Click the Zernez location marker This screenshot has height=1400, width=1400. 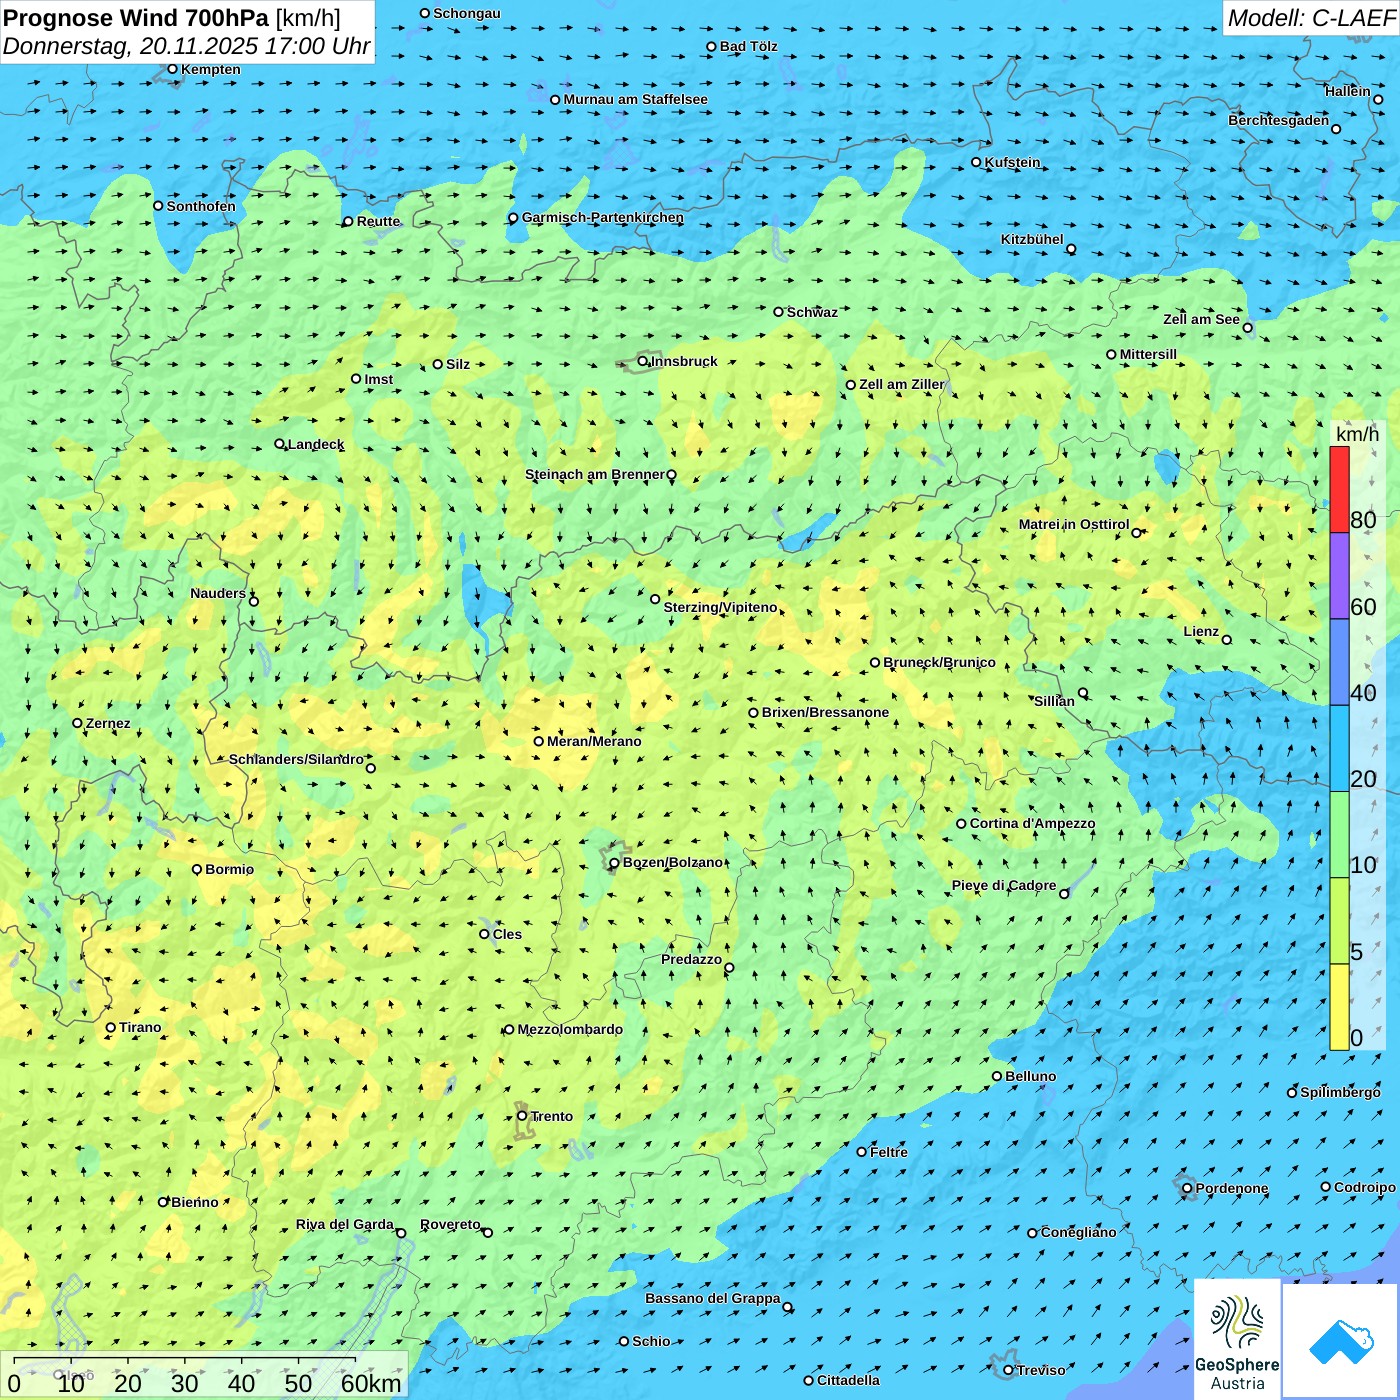point(77,723)
